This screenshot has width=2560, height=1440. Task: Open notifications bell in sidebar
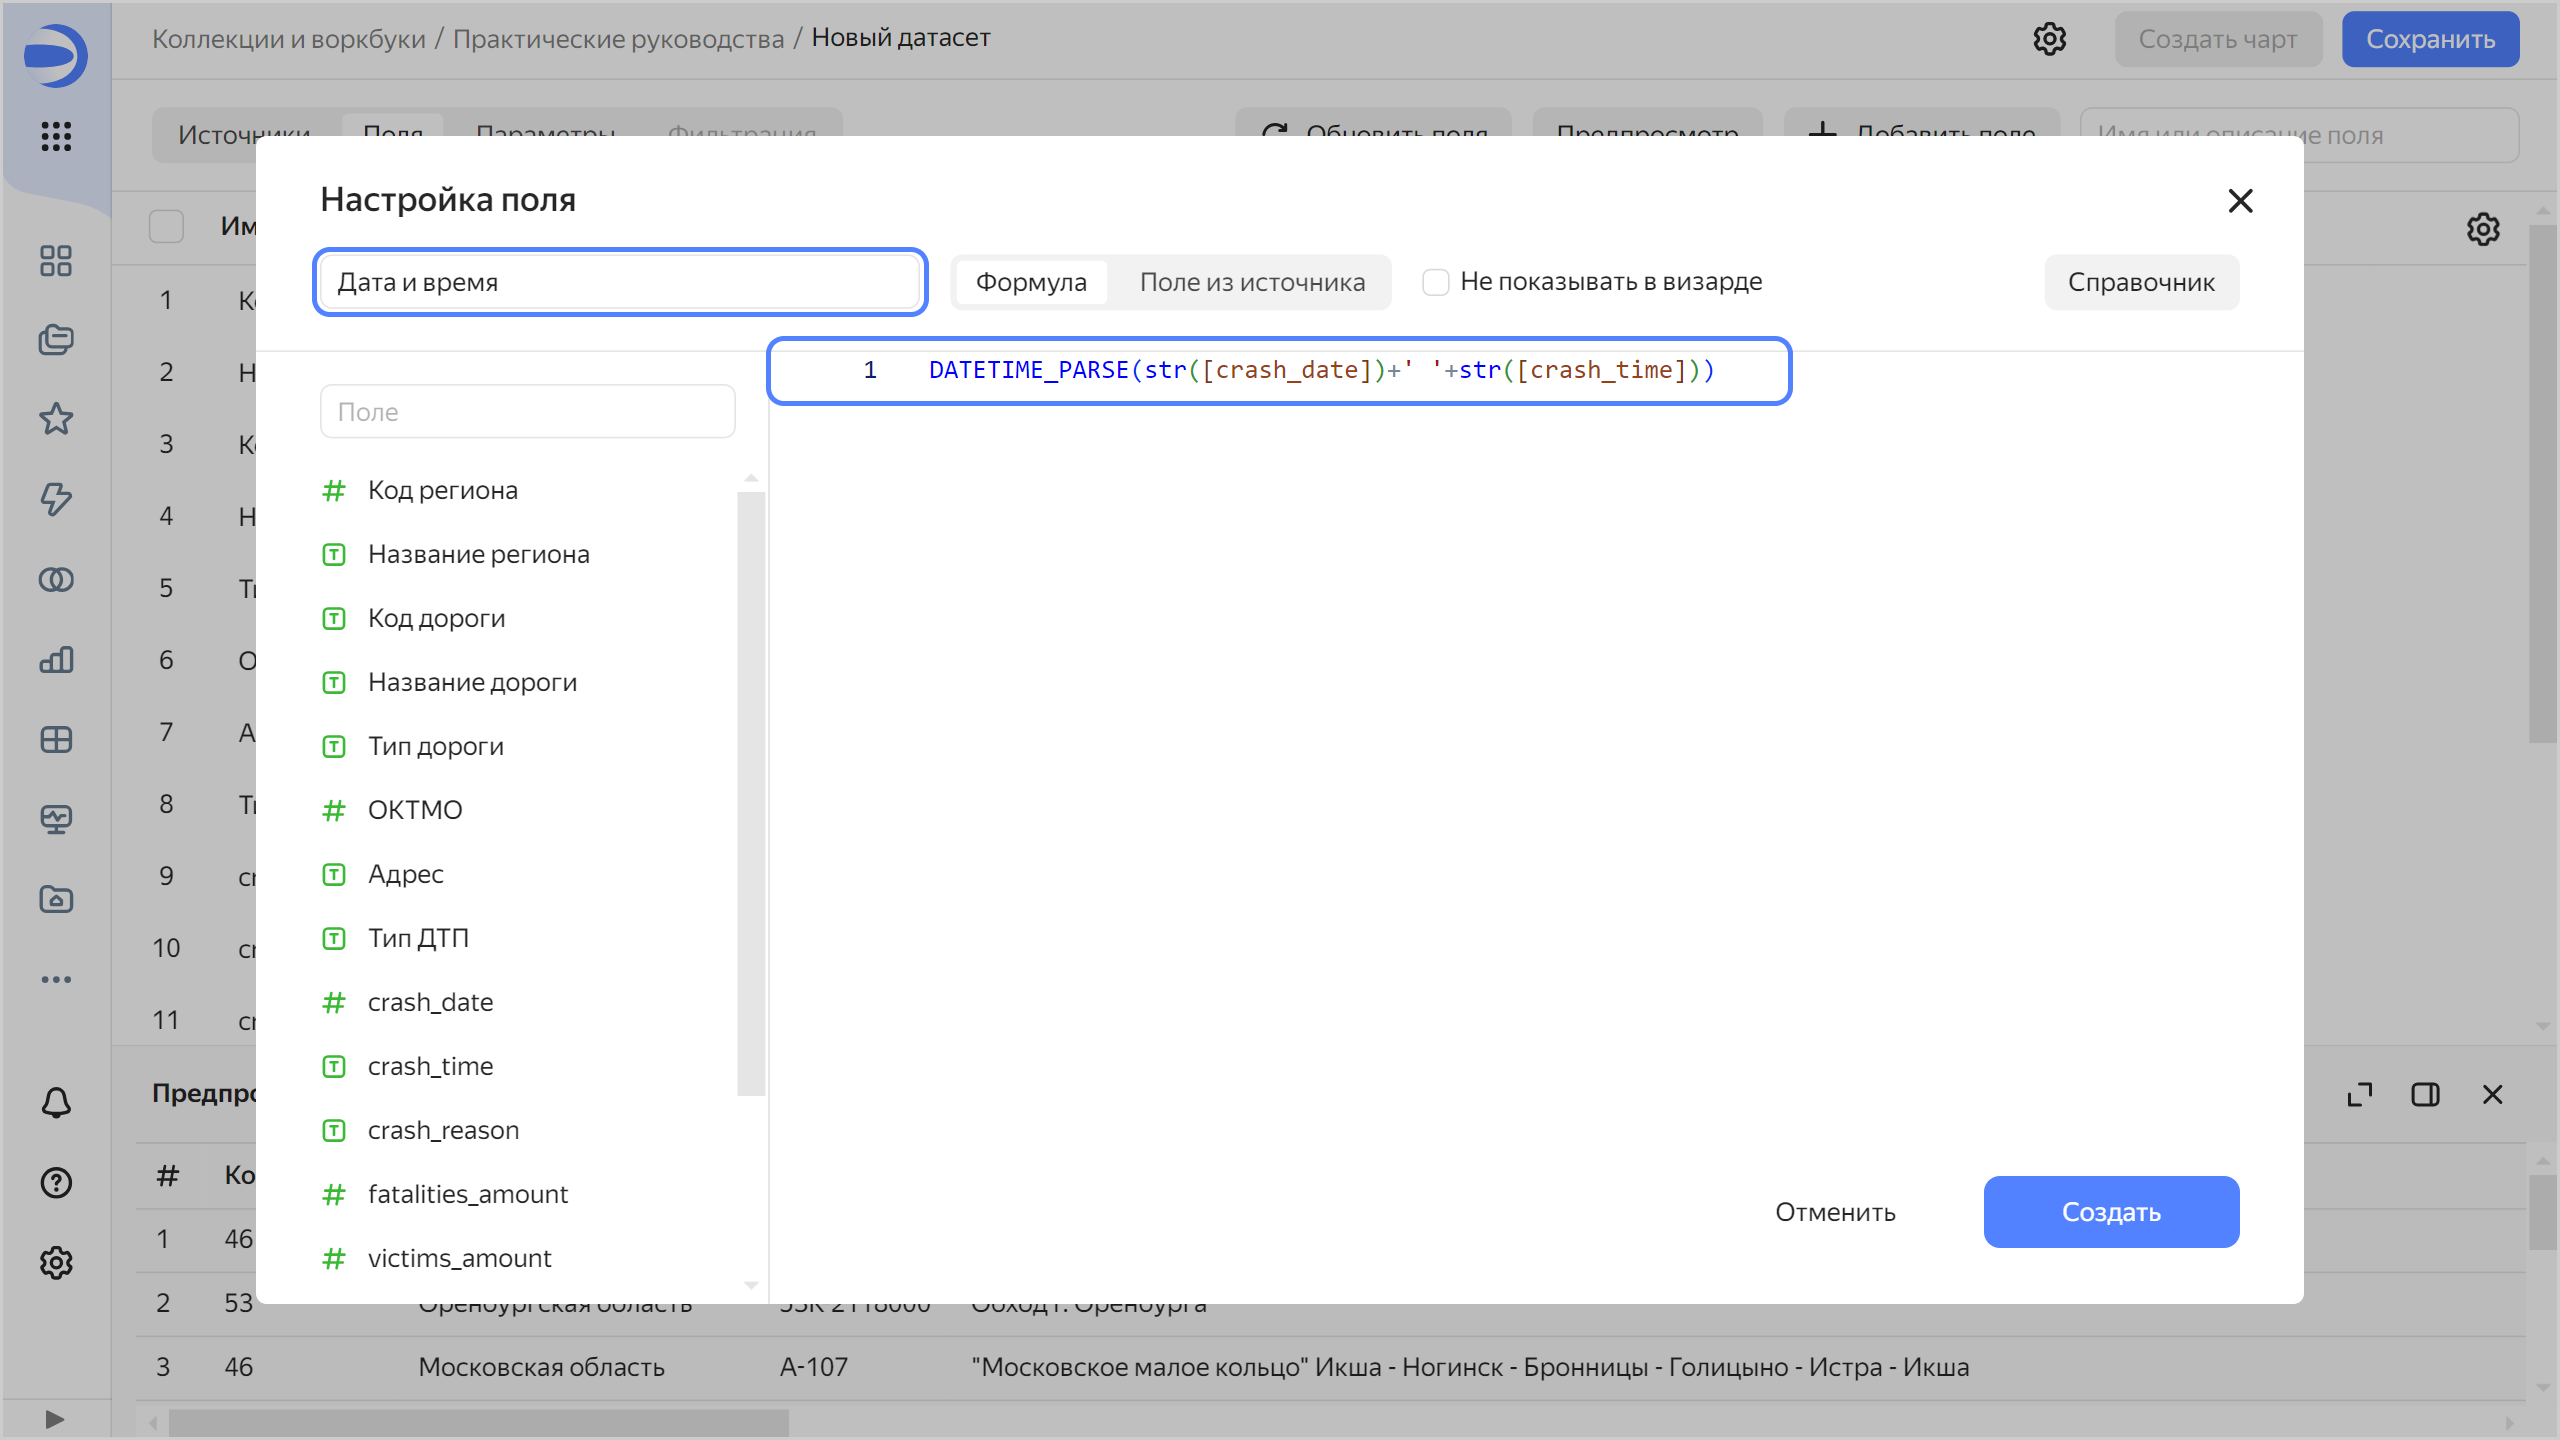[56, 1103]
